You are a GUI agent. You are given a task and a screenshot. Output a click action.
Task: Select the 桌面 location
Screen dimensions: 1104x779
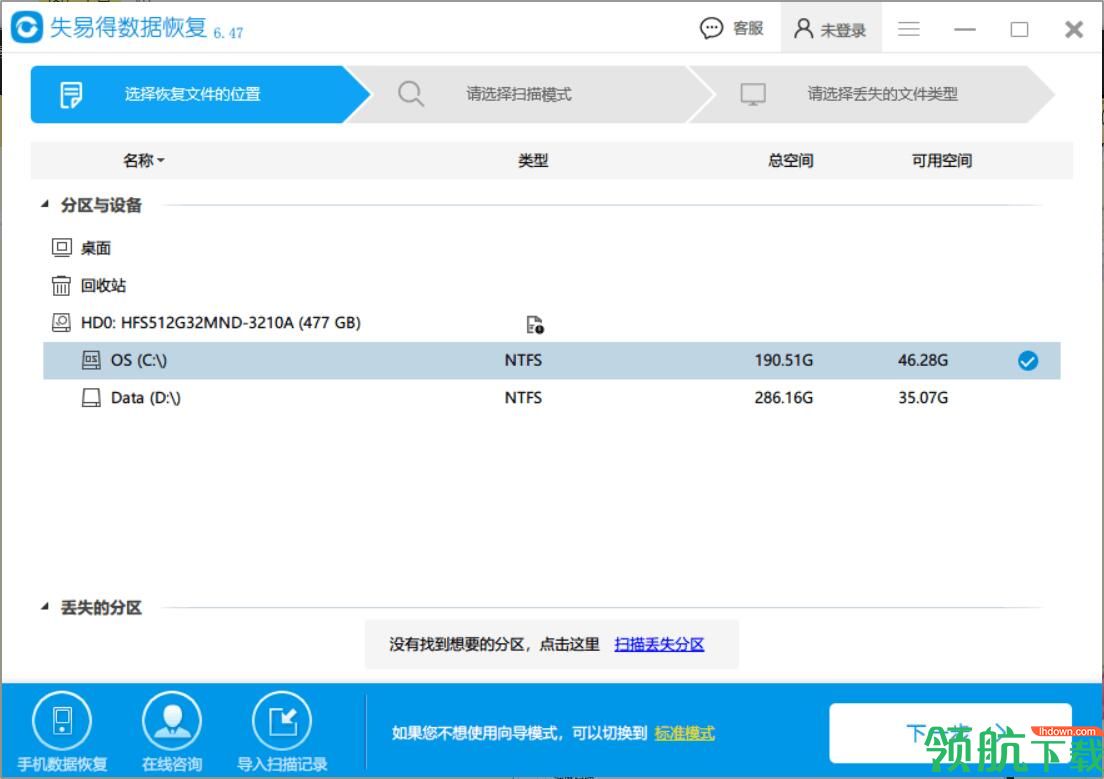pyautogui.click(x=96, y=248)
